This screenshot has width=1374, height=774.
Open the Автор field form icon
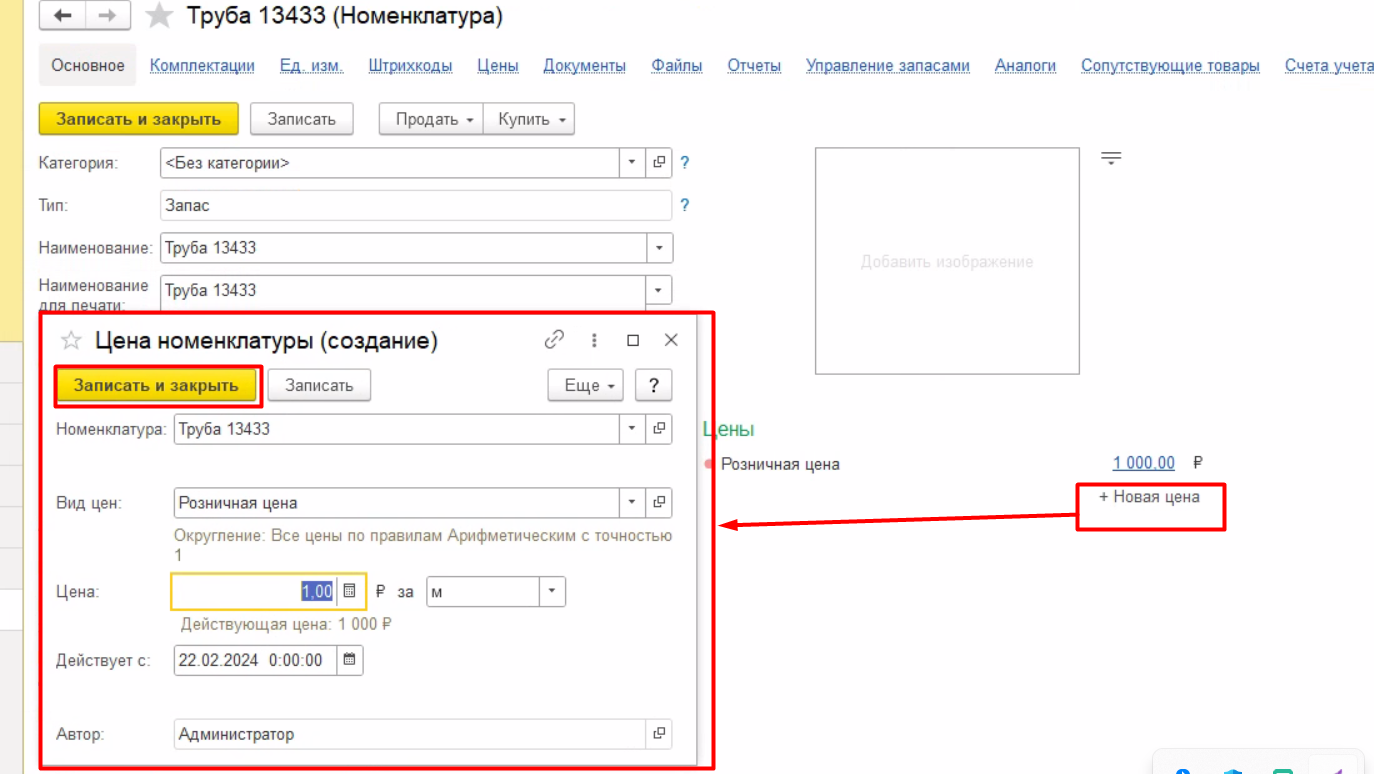click(659, 734)
